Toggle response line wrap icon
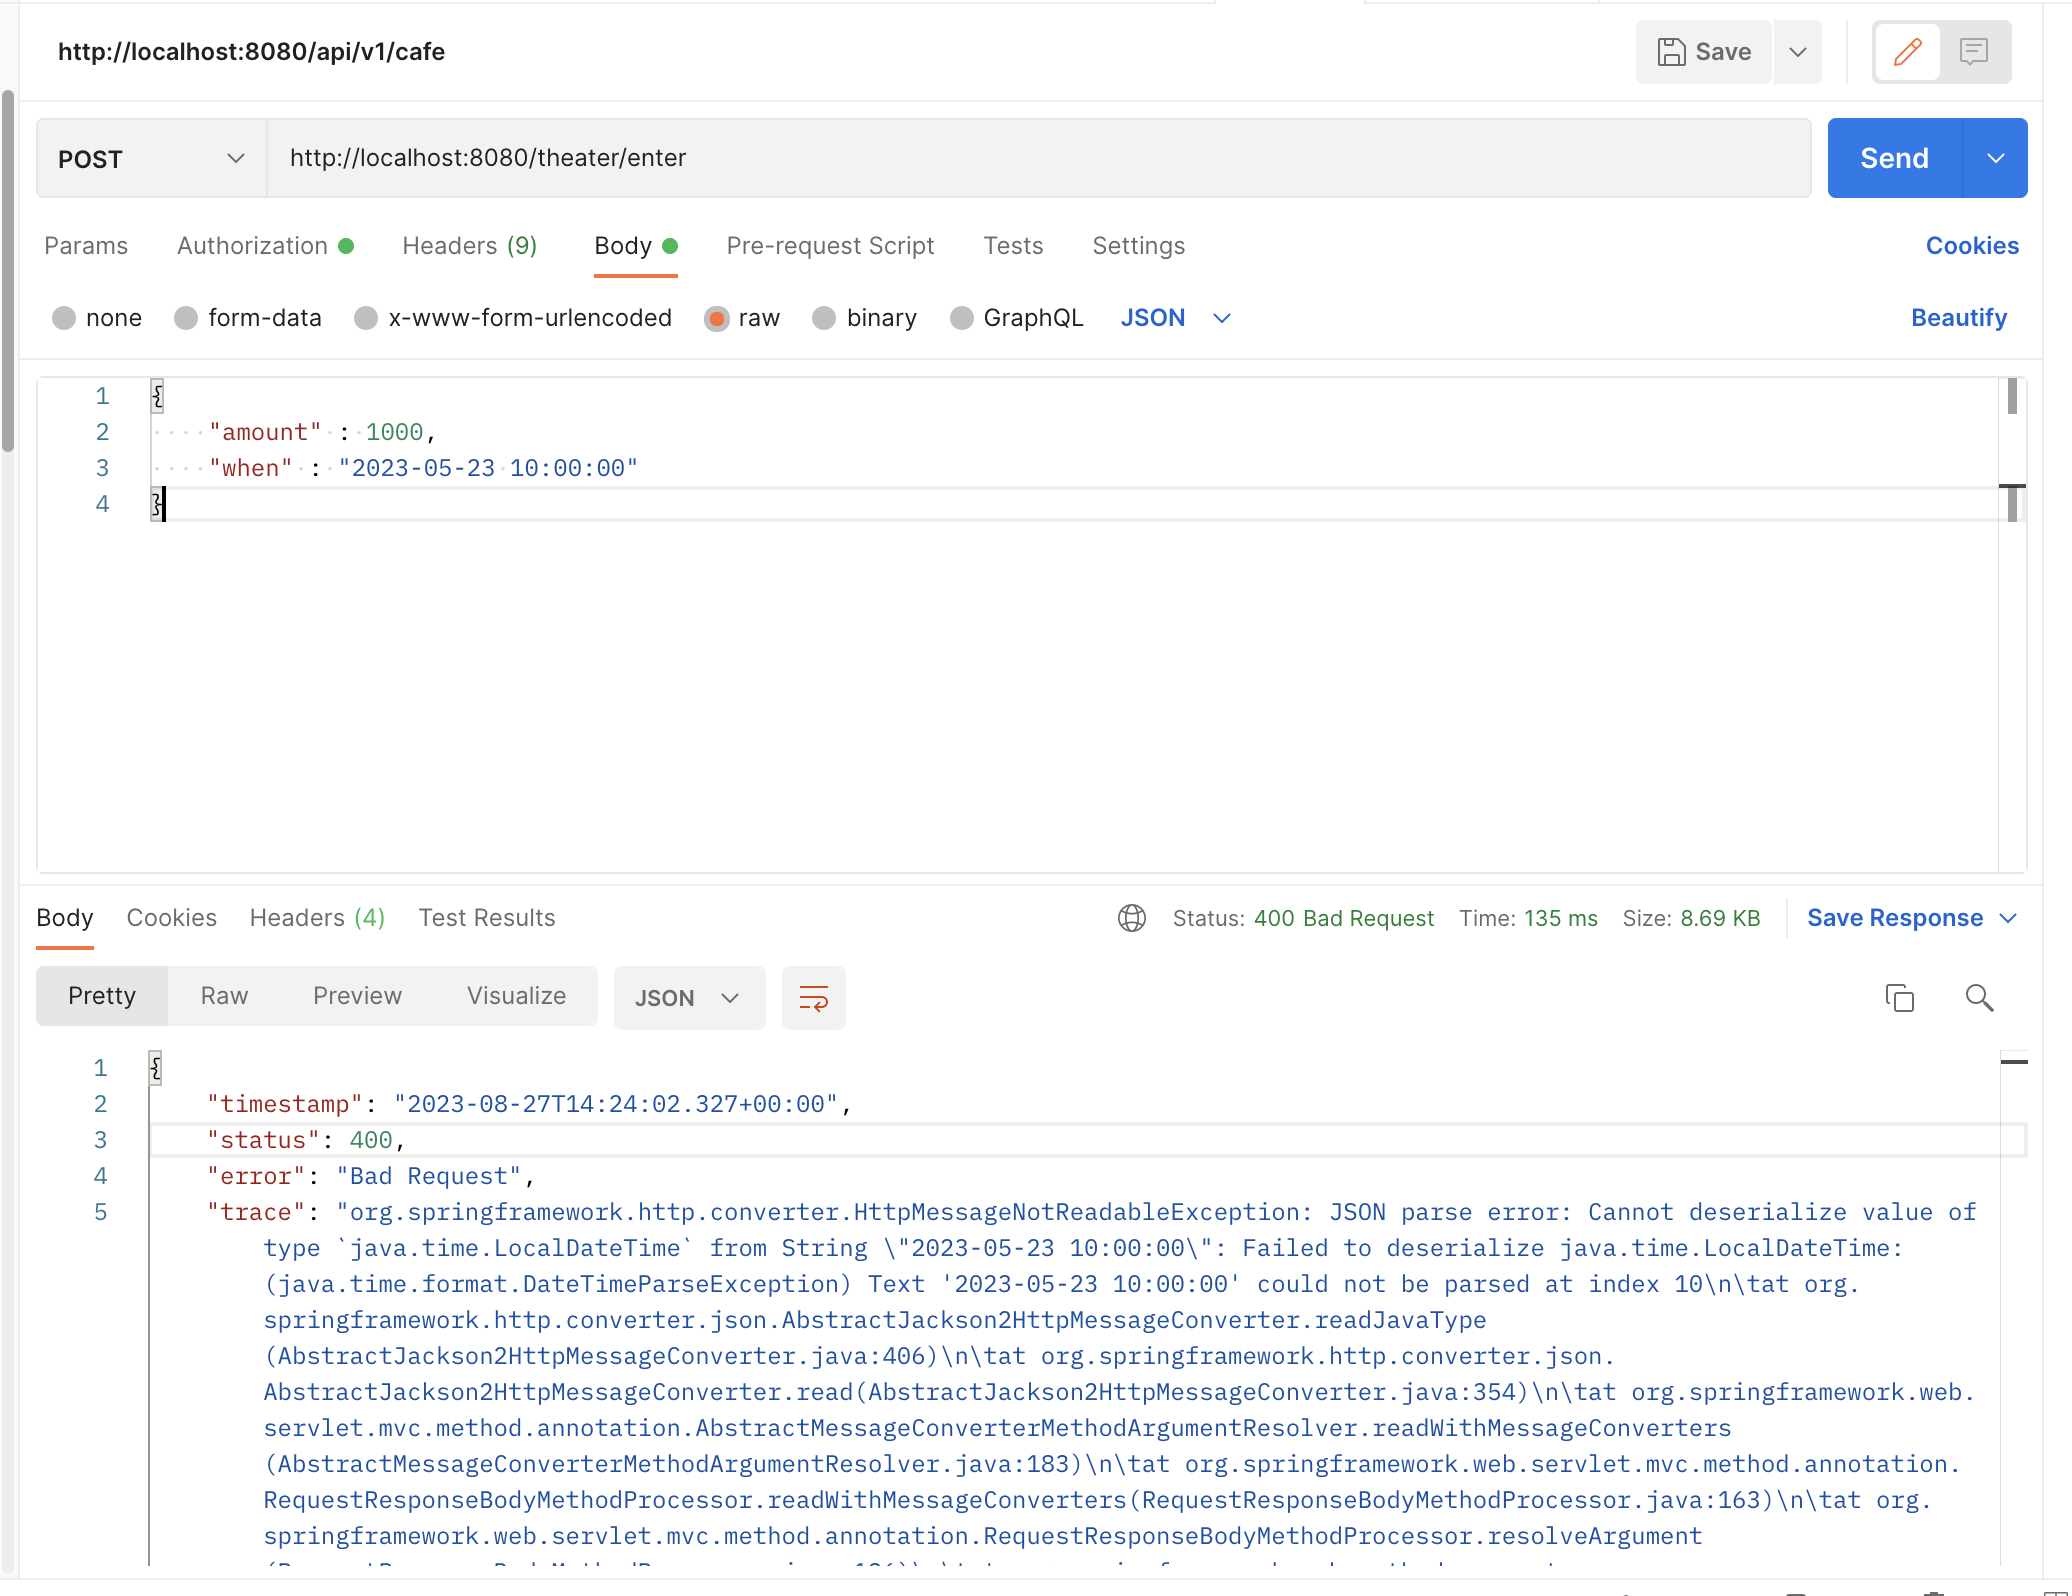Image resolution: width=2072 pixels, height=1596 pixels. point(813,998)
